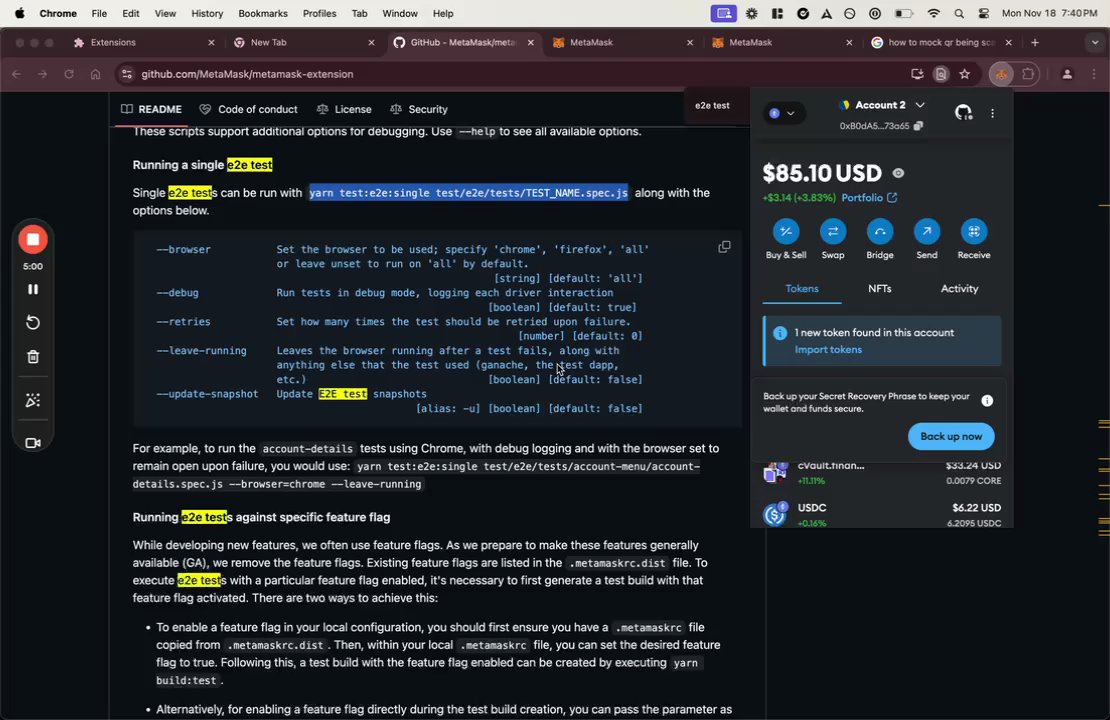Click the e2e test find-in-page field

[x=713, y=105]
